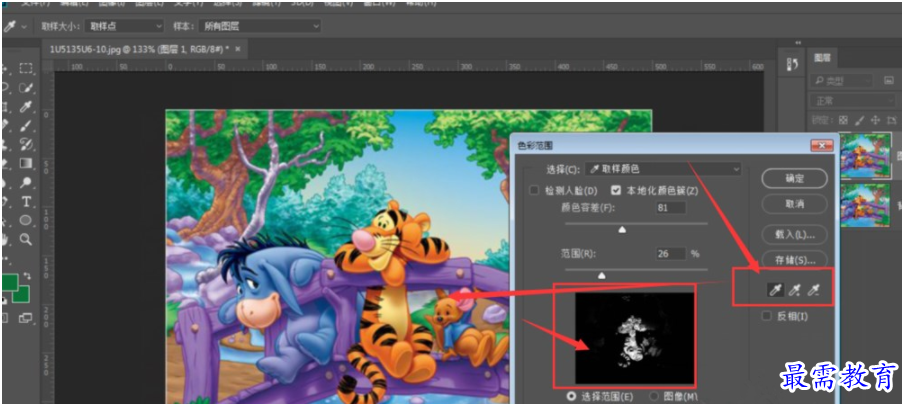The width and height of the screenshot is (904, 408).
Task: Select the Horizontal Type tool
Action: pyautogui.click(x=26, y=202)
